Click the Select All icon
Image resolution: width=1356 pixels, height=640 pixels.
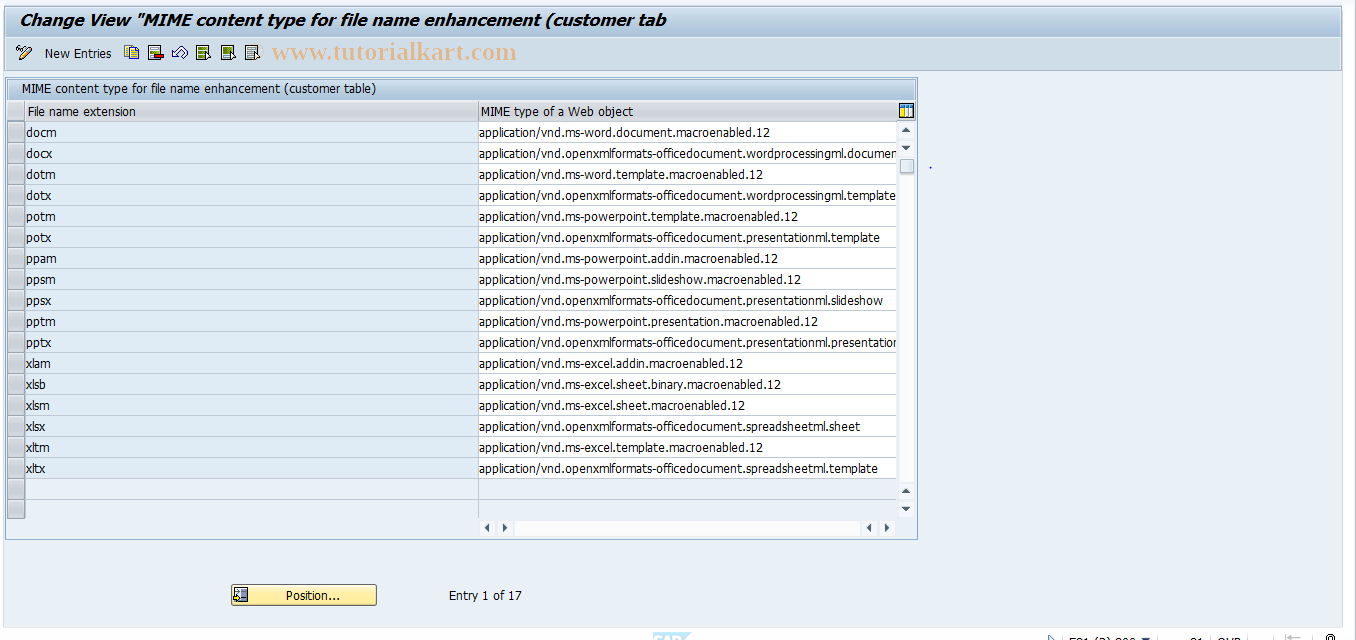(x=204, y=53)
